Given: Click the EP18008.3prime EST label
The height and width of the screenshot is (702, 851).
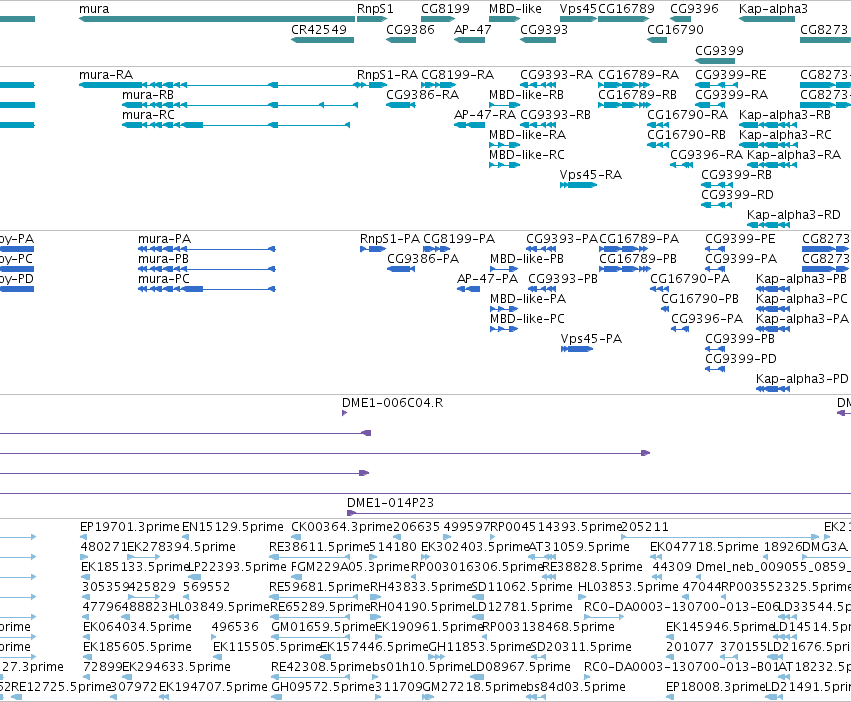Looking at the screenshot, I should tap(715, 687).
